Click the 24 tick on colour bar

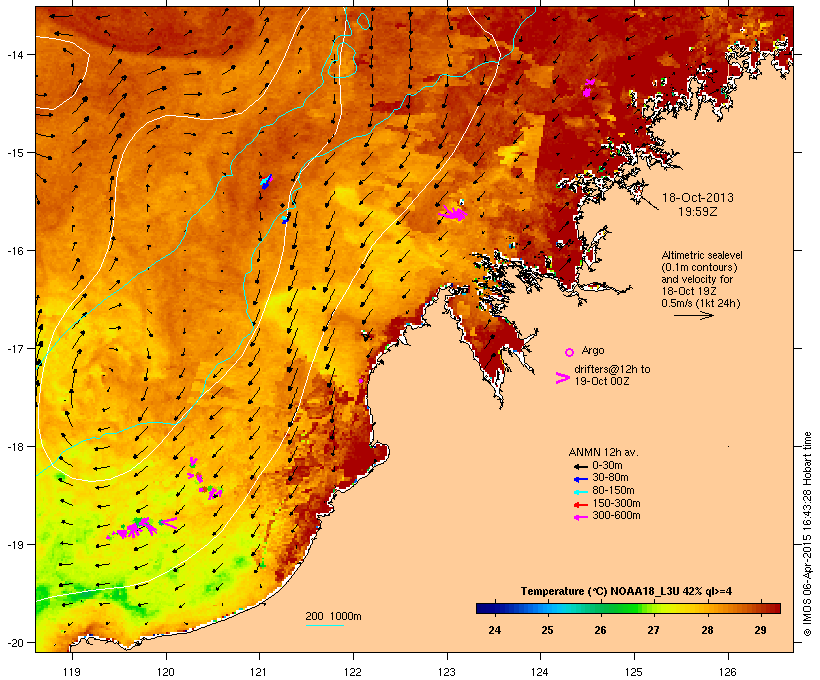click(x=495, y=630)
